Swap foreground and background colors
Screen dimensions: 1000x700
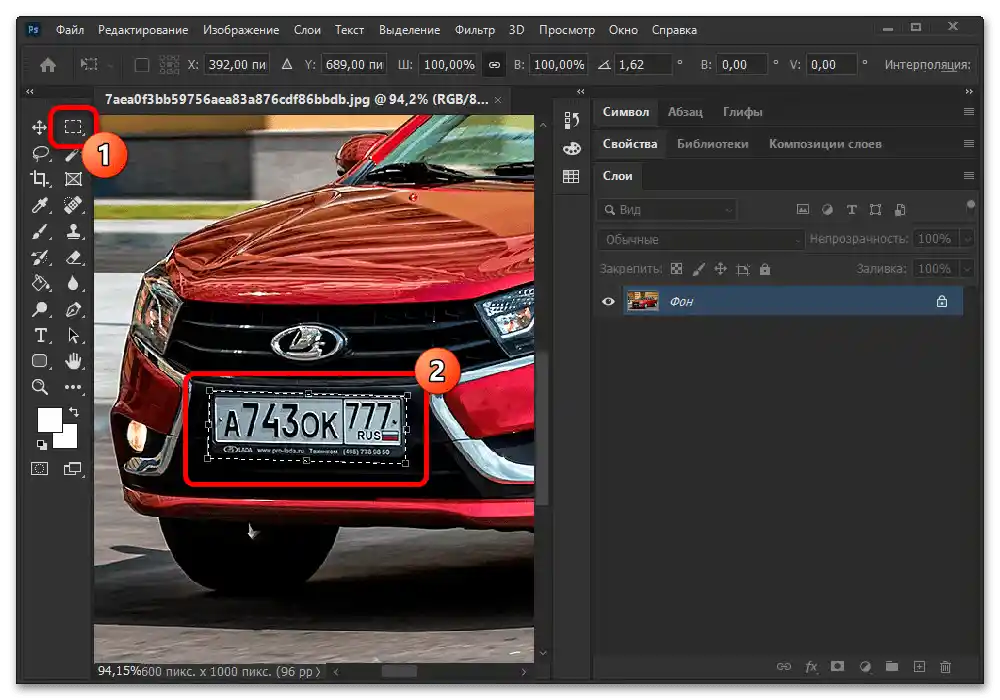coord(74,412)
